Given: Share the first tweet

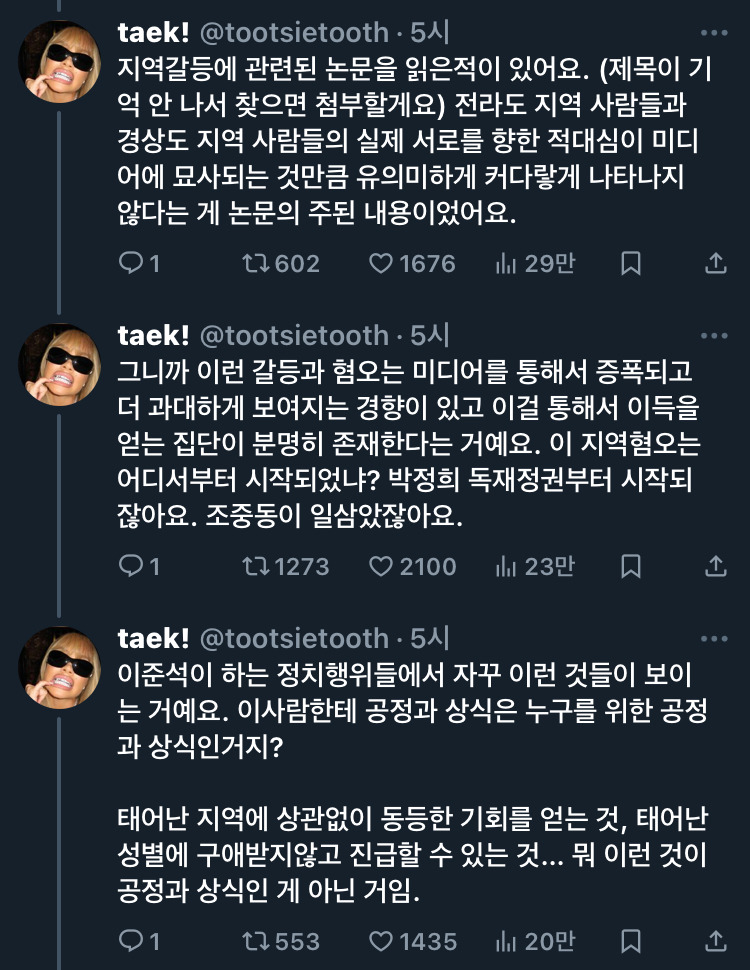Looking at the screenshot, I should 716,263.
